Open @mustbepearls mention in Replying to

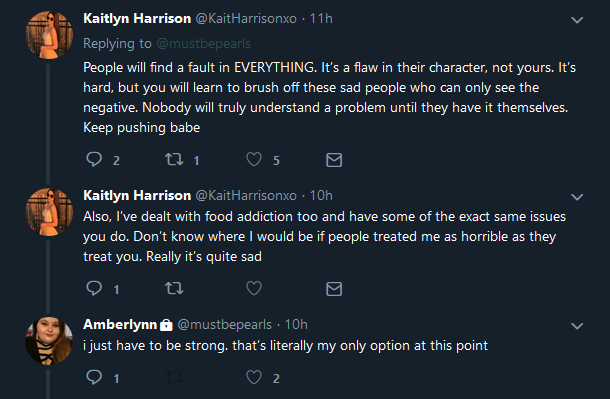[x=203, y=44]
